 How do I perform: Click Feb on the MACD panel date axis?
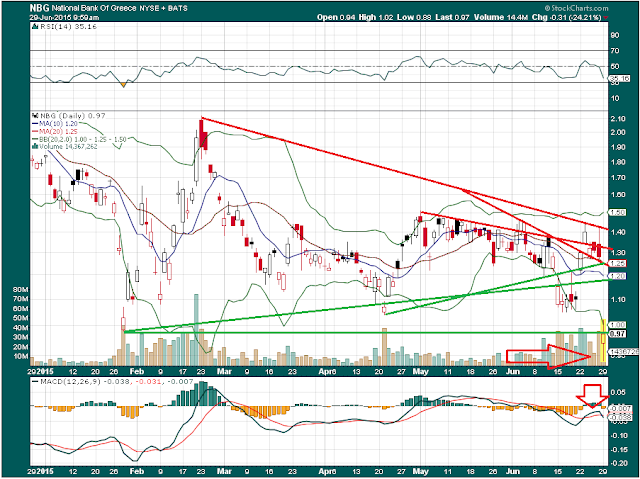137,471
